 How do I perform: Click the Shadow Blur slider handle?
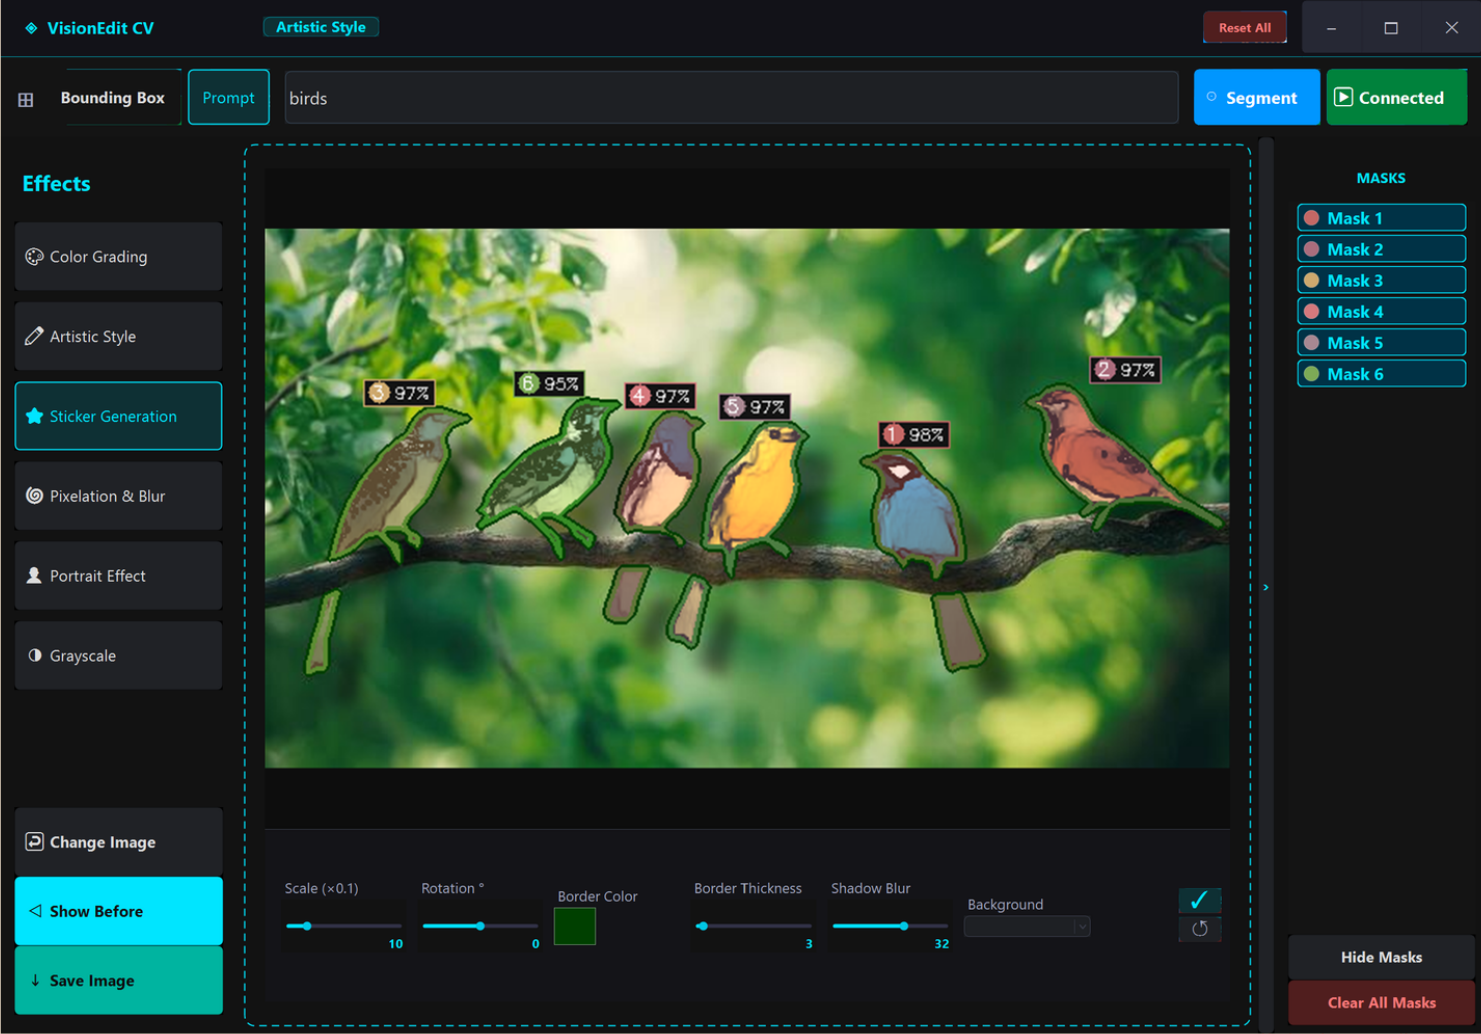904,926
